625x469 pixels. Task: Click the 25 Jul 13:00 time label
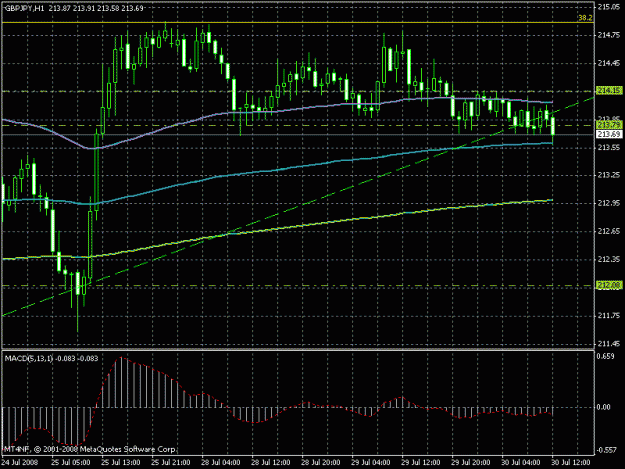121,463
